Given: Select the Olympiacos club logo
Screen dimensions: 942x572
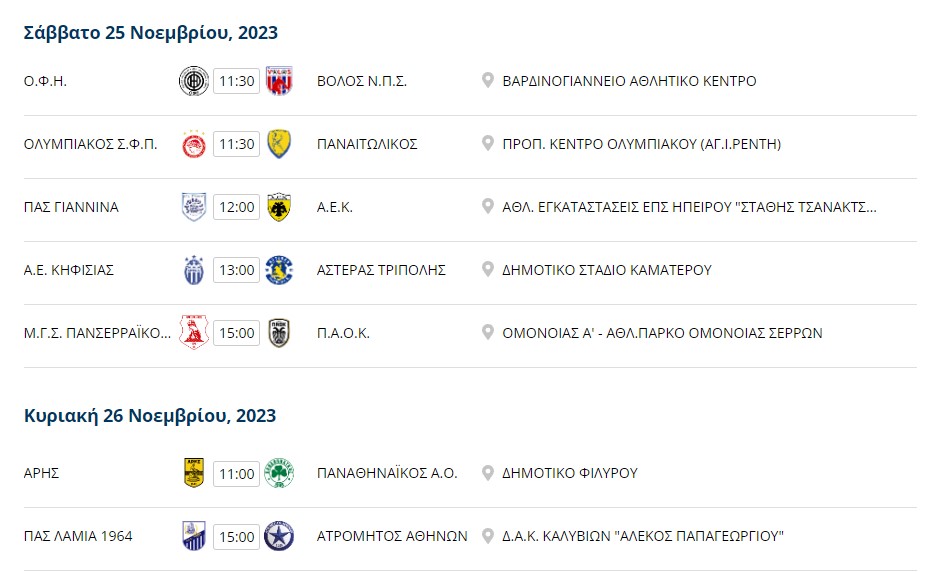Looking at the screenshot, I should (193, 144).
